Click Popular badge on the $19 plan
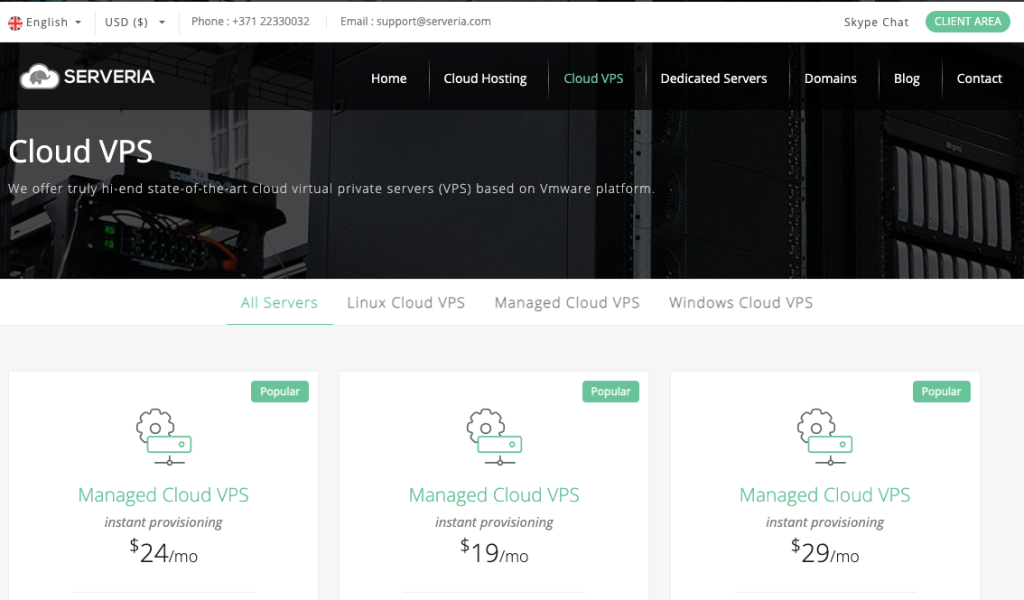1024x600 pixels. (610, 391)
